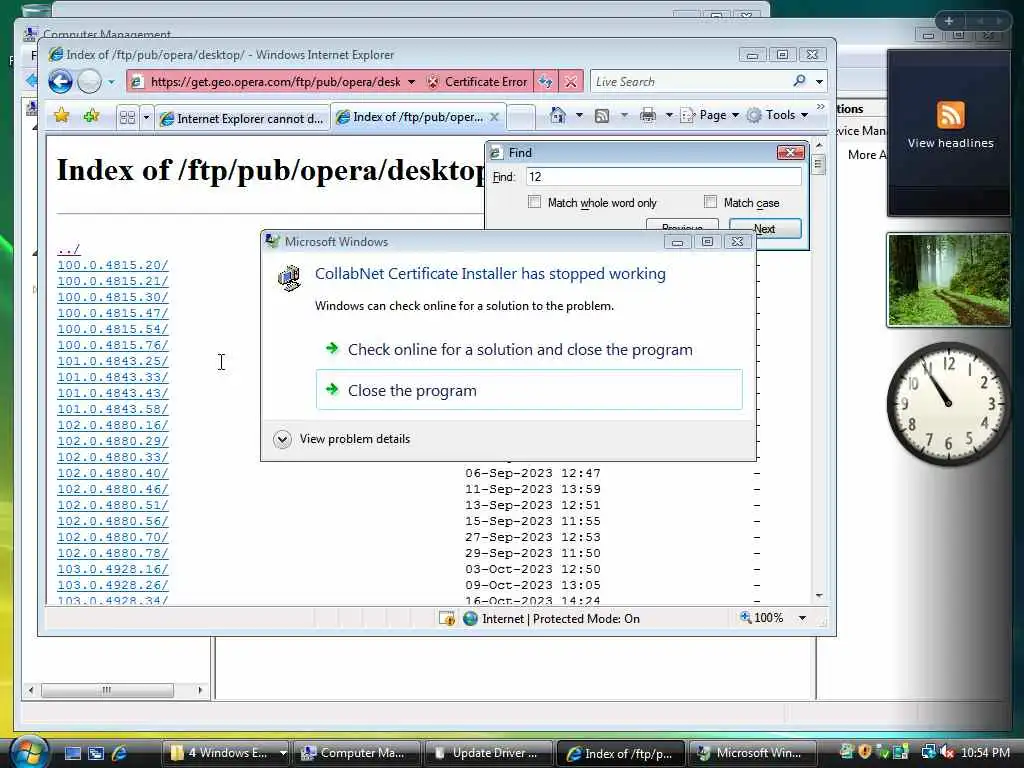
Task: Add a gadget with the sidebar plus button
Action: coord(949,21)
